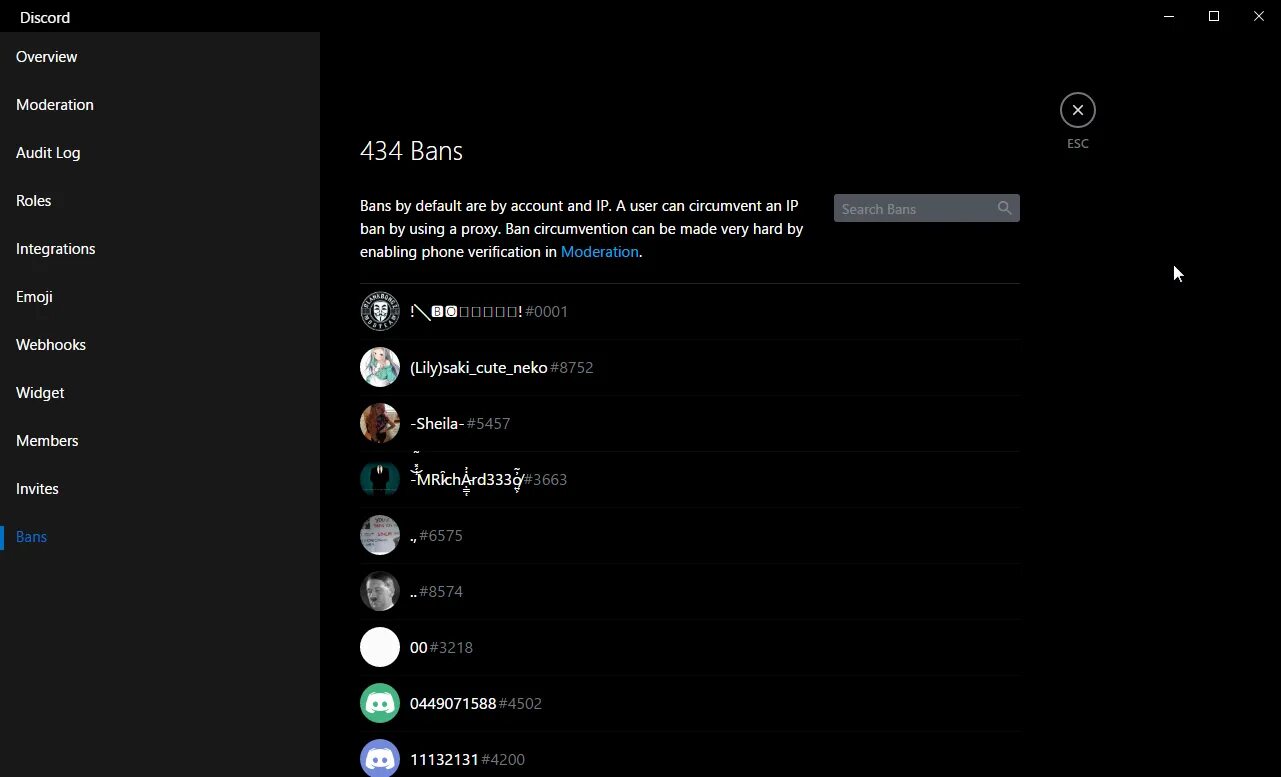Open the Moderation link in ban description
This screenshot has width=1281, height=777.
(600, 252)
